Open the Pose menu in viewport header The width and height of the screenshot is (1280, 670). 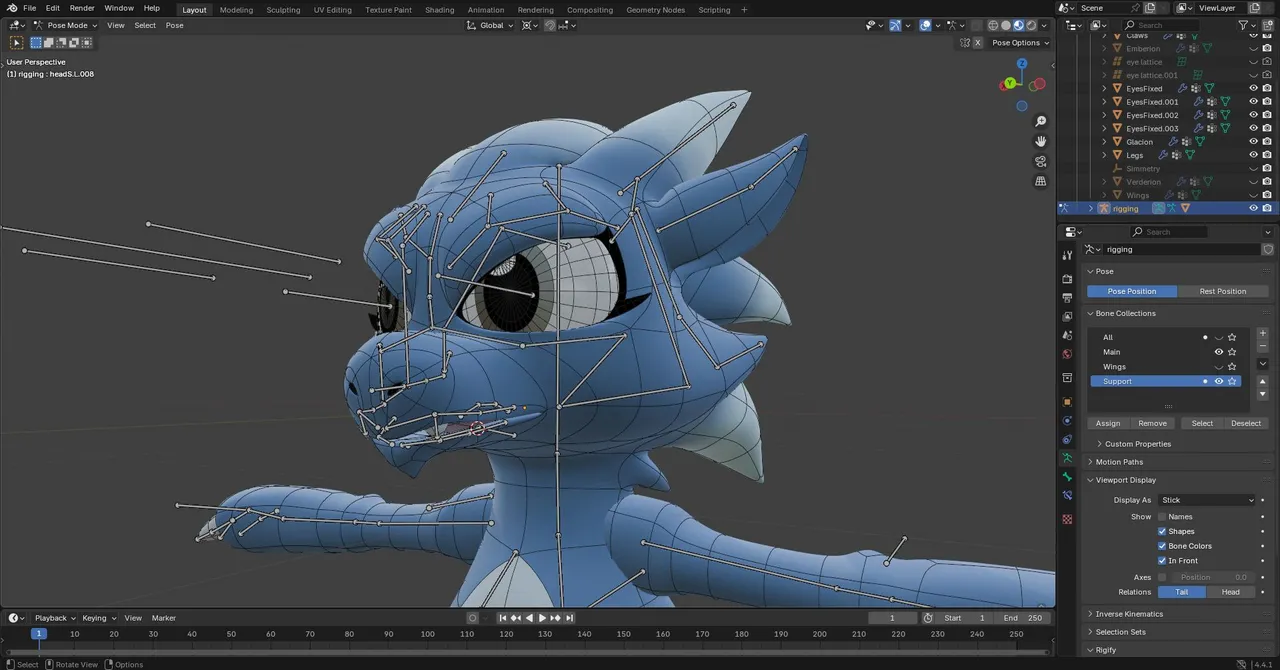tap(175, 25)
